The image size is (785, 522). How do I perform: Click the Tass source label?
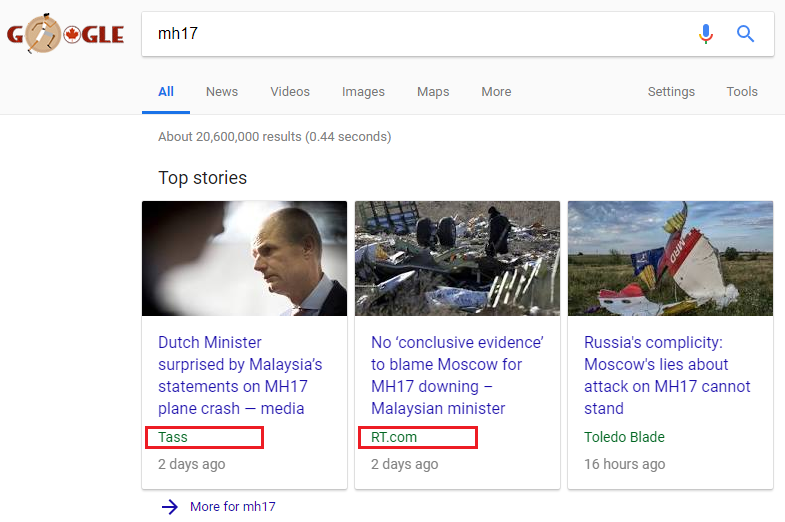coord(173,437)
